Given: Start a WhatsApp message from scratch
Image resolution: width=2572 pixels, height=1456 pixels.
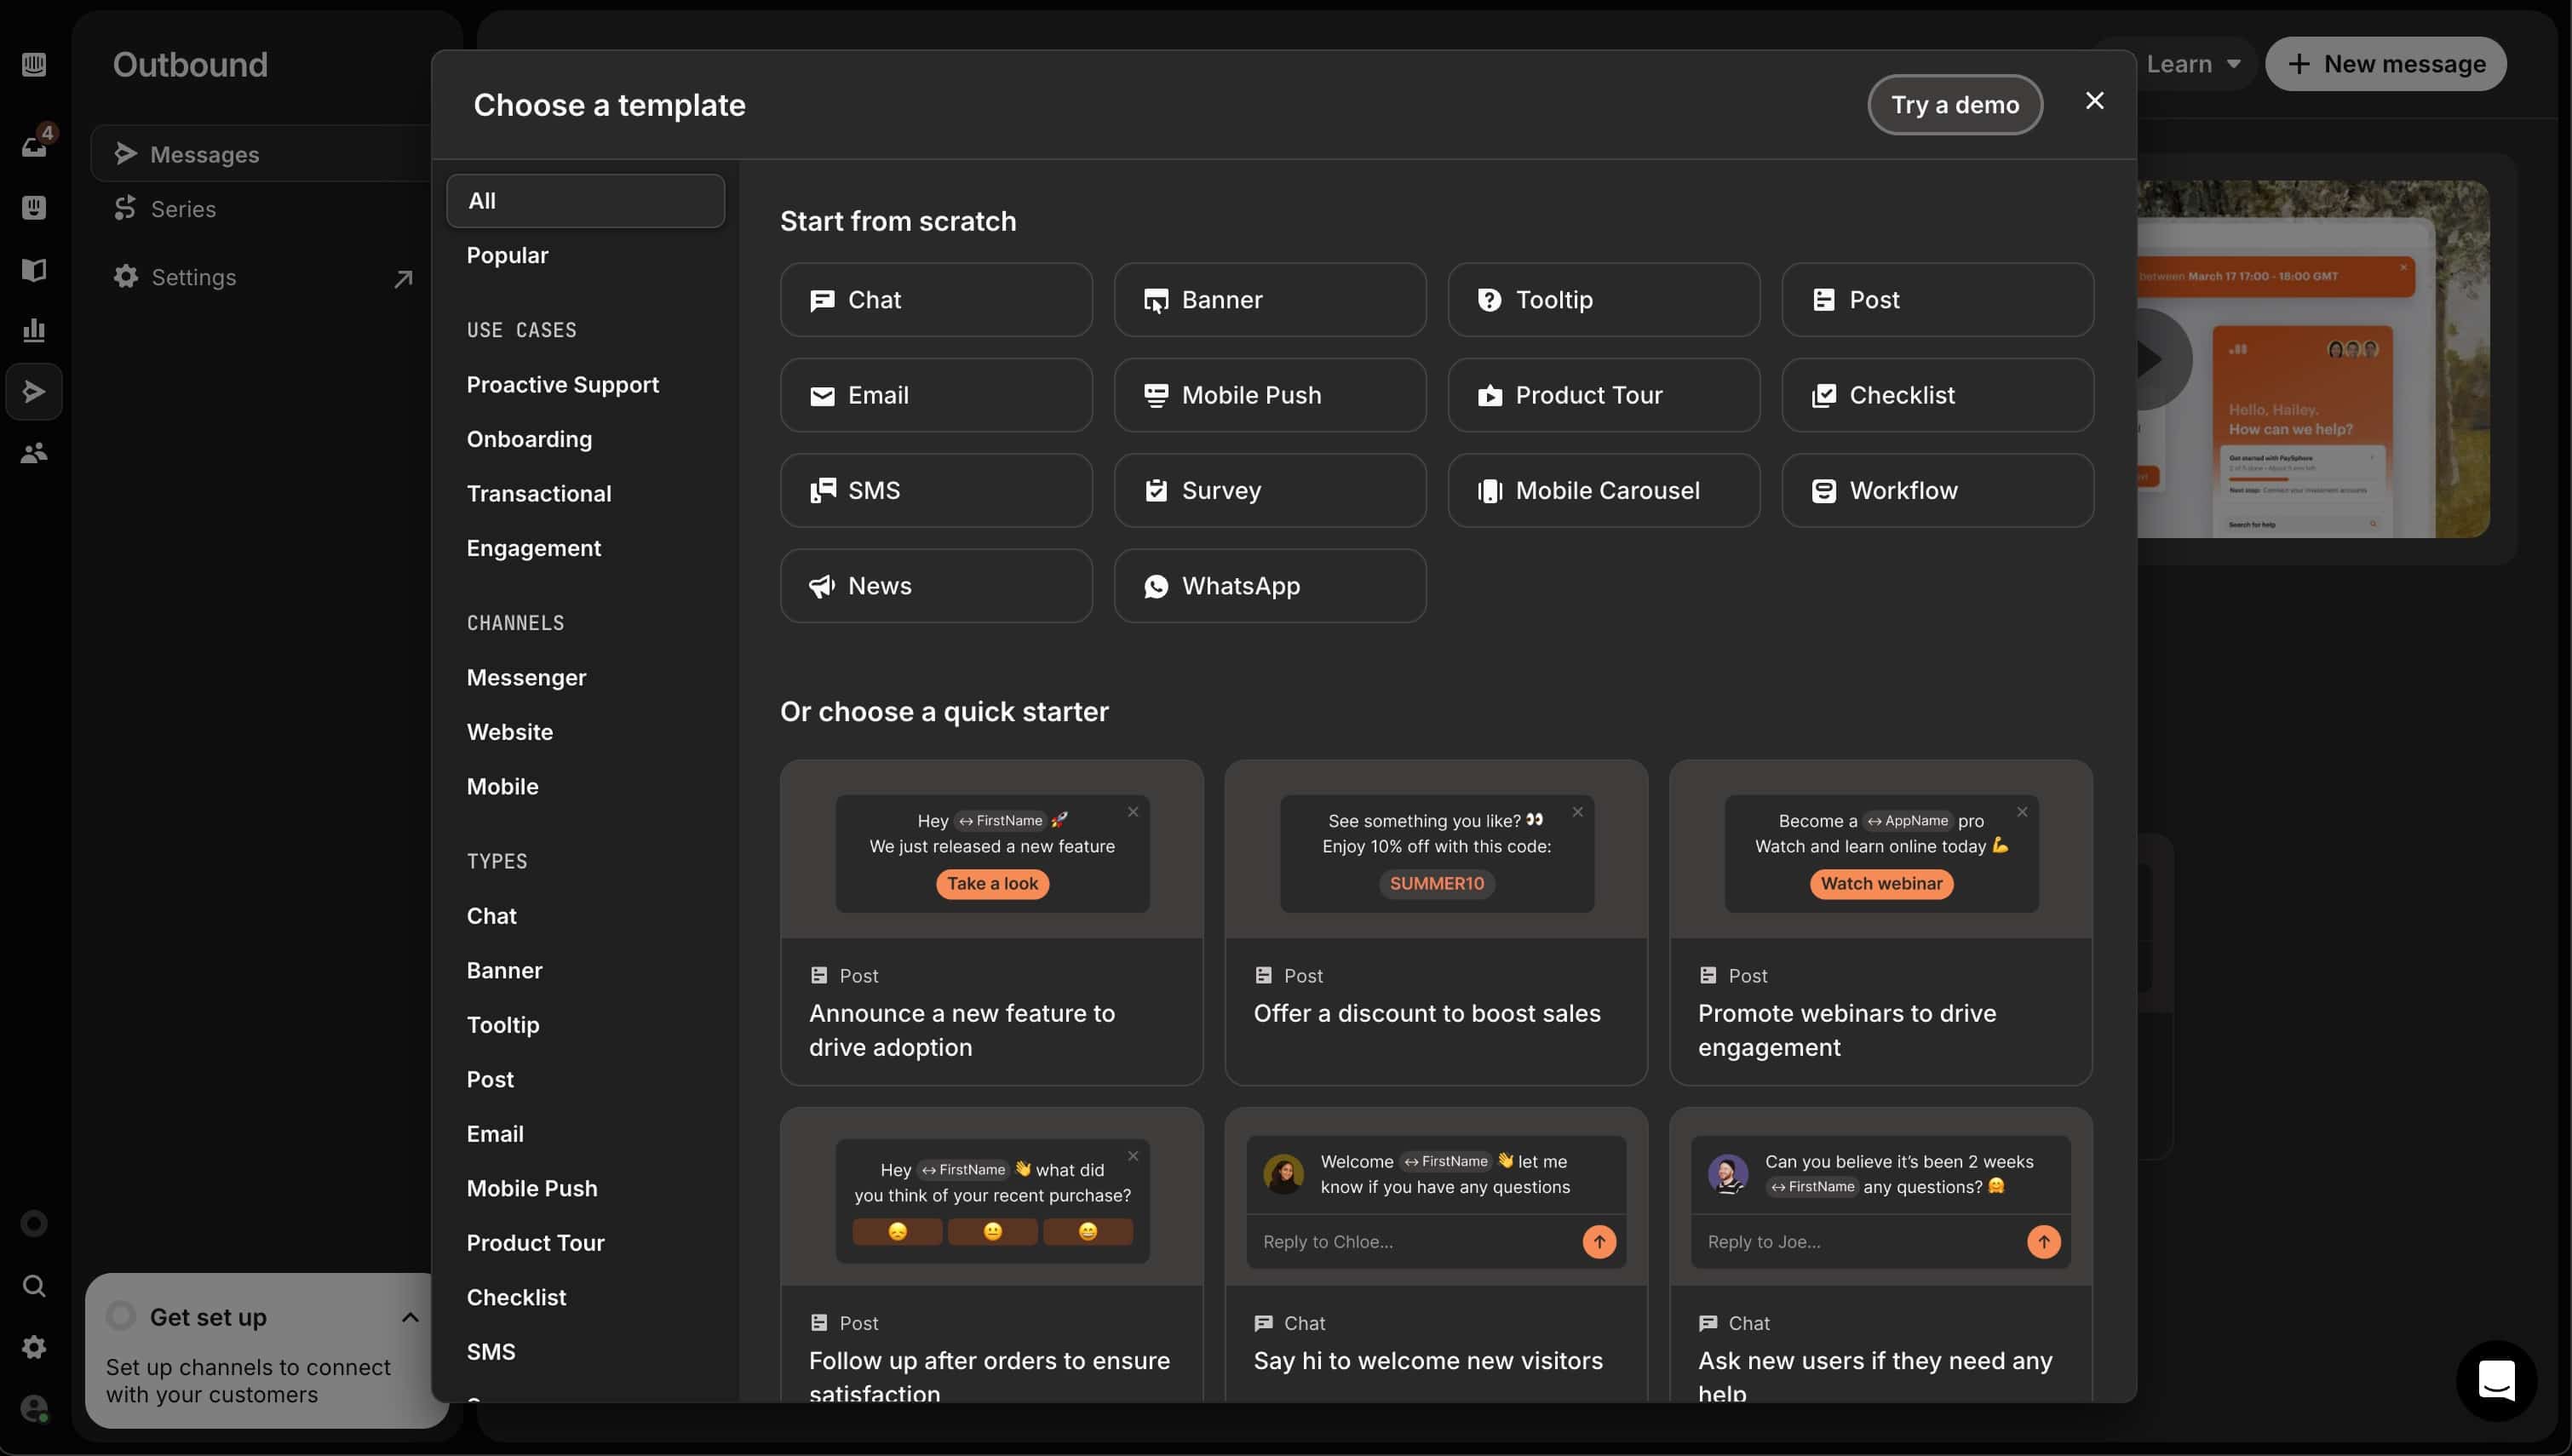Looking at the screenshot, I should 1269,586.
